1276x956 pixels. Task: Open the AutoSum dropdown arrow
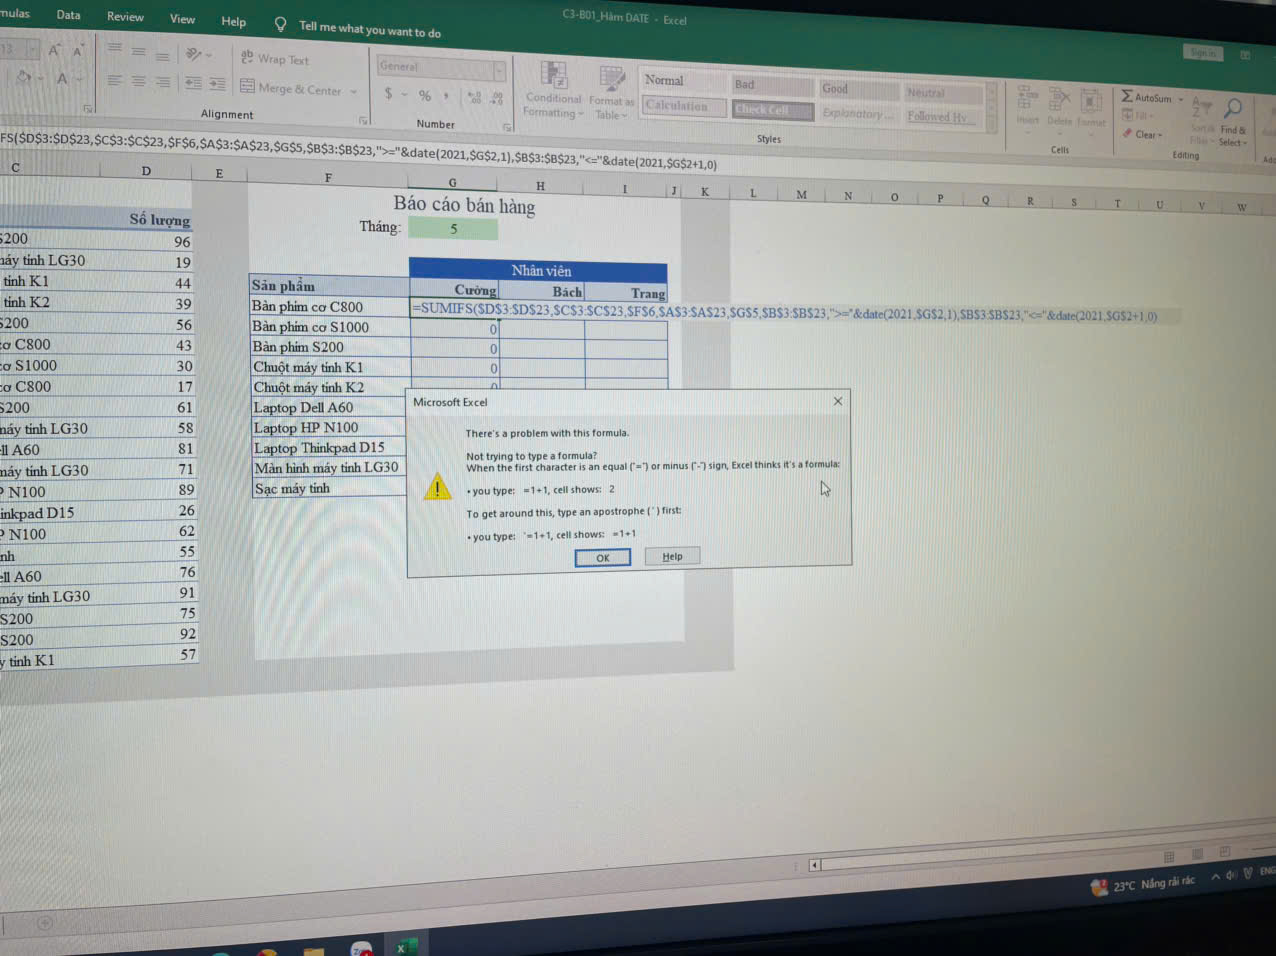(1180, 99)
